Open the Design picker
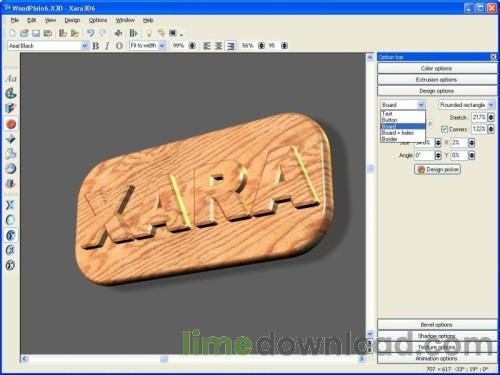This screenshot has height=375, width=500. (x=438, y=169)
